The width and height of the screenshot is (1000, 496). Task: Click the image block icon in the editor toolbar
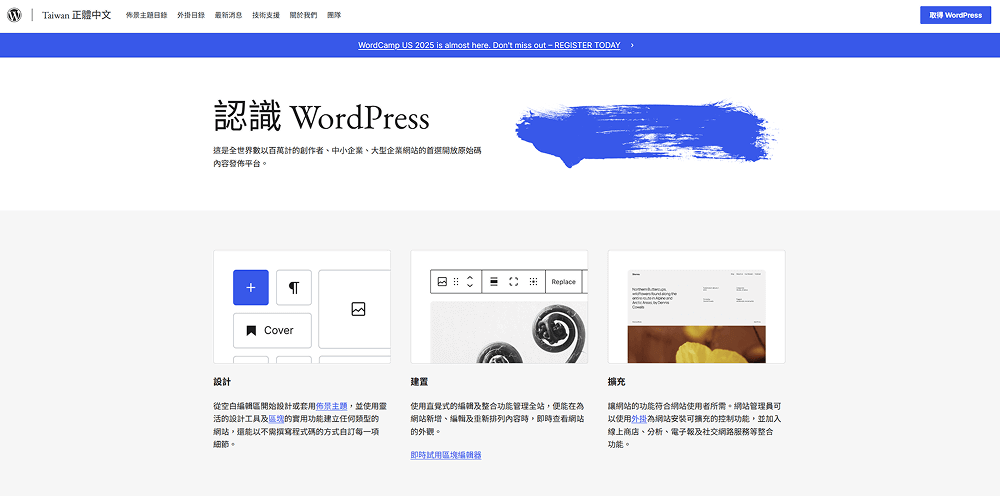(x=442, y=281)
